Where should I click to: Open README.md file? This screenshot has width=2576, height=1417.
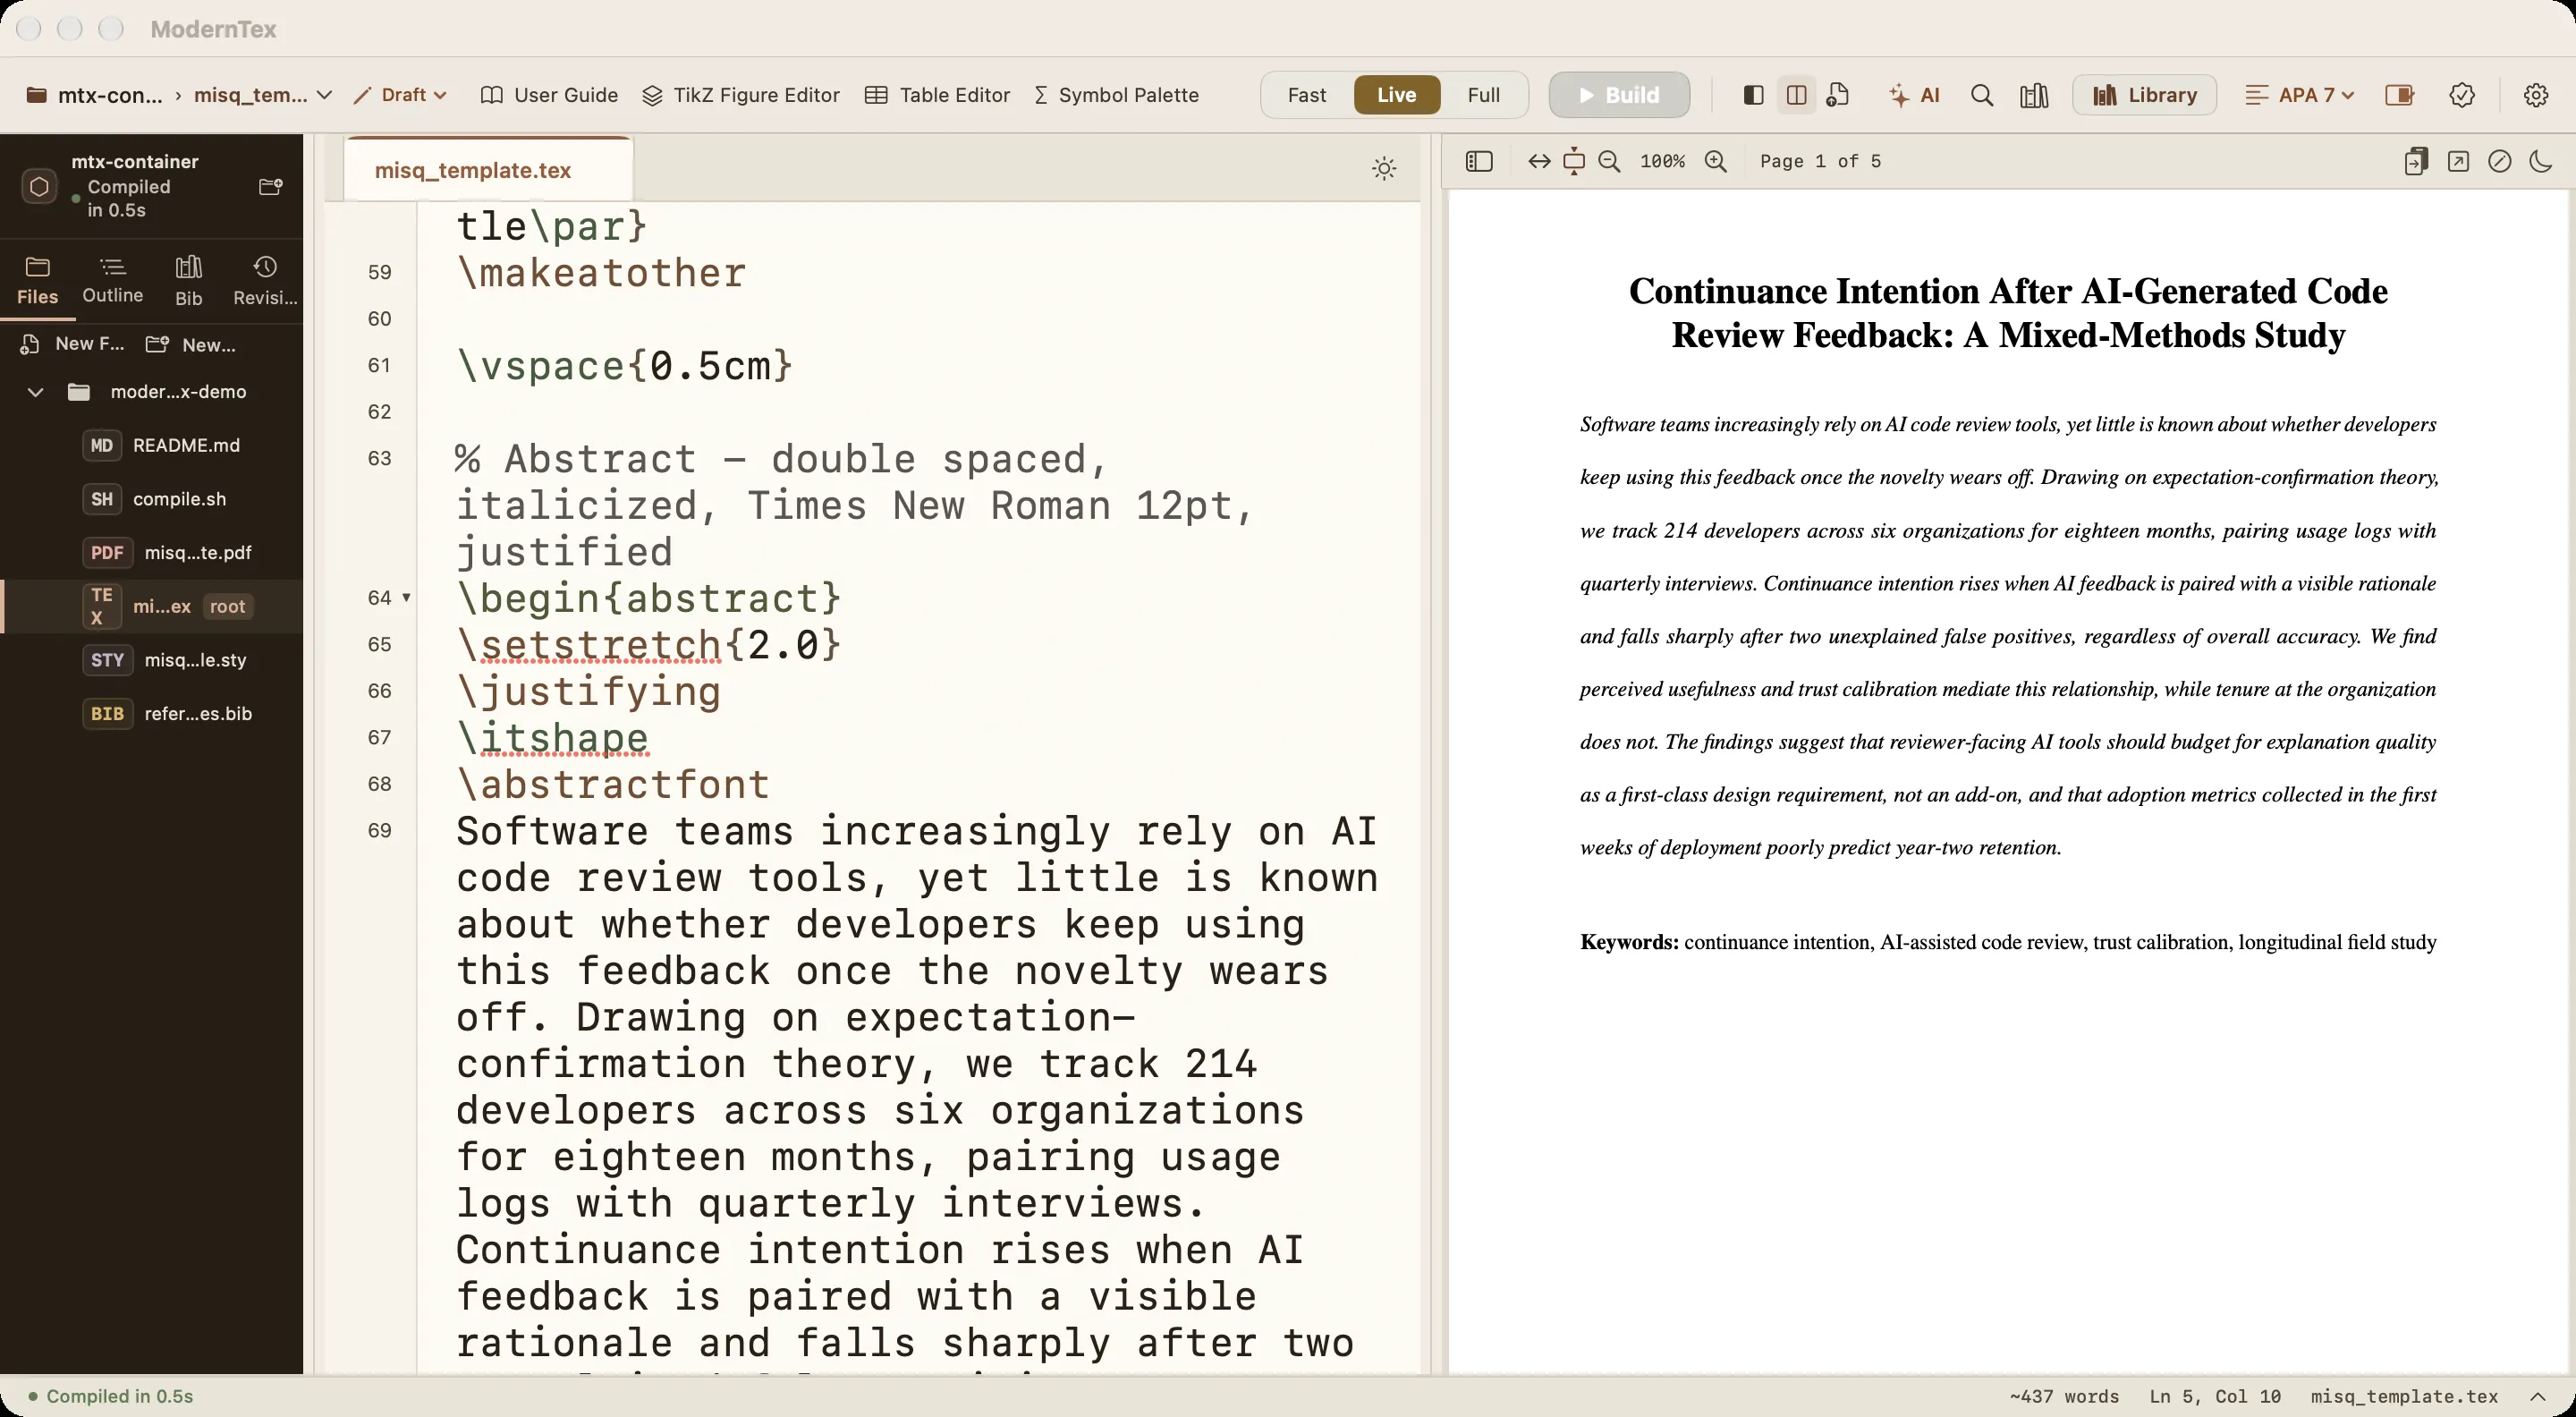coord(151,445)
